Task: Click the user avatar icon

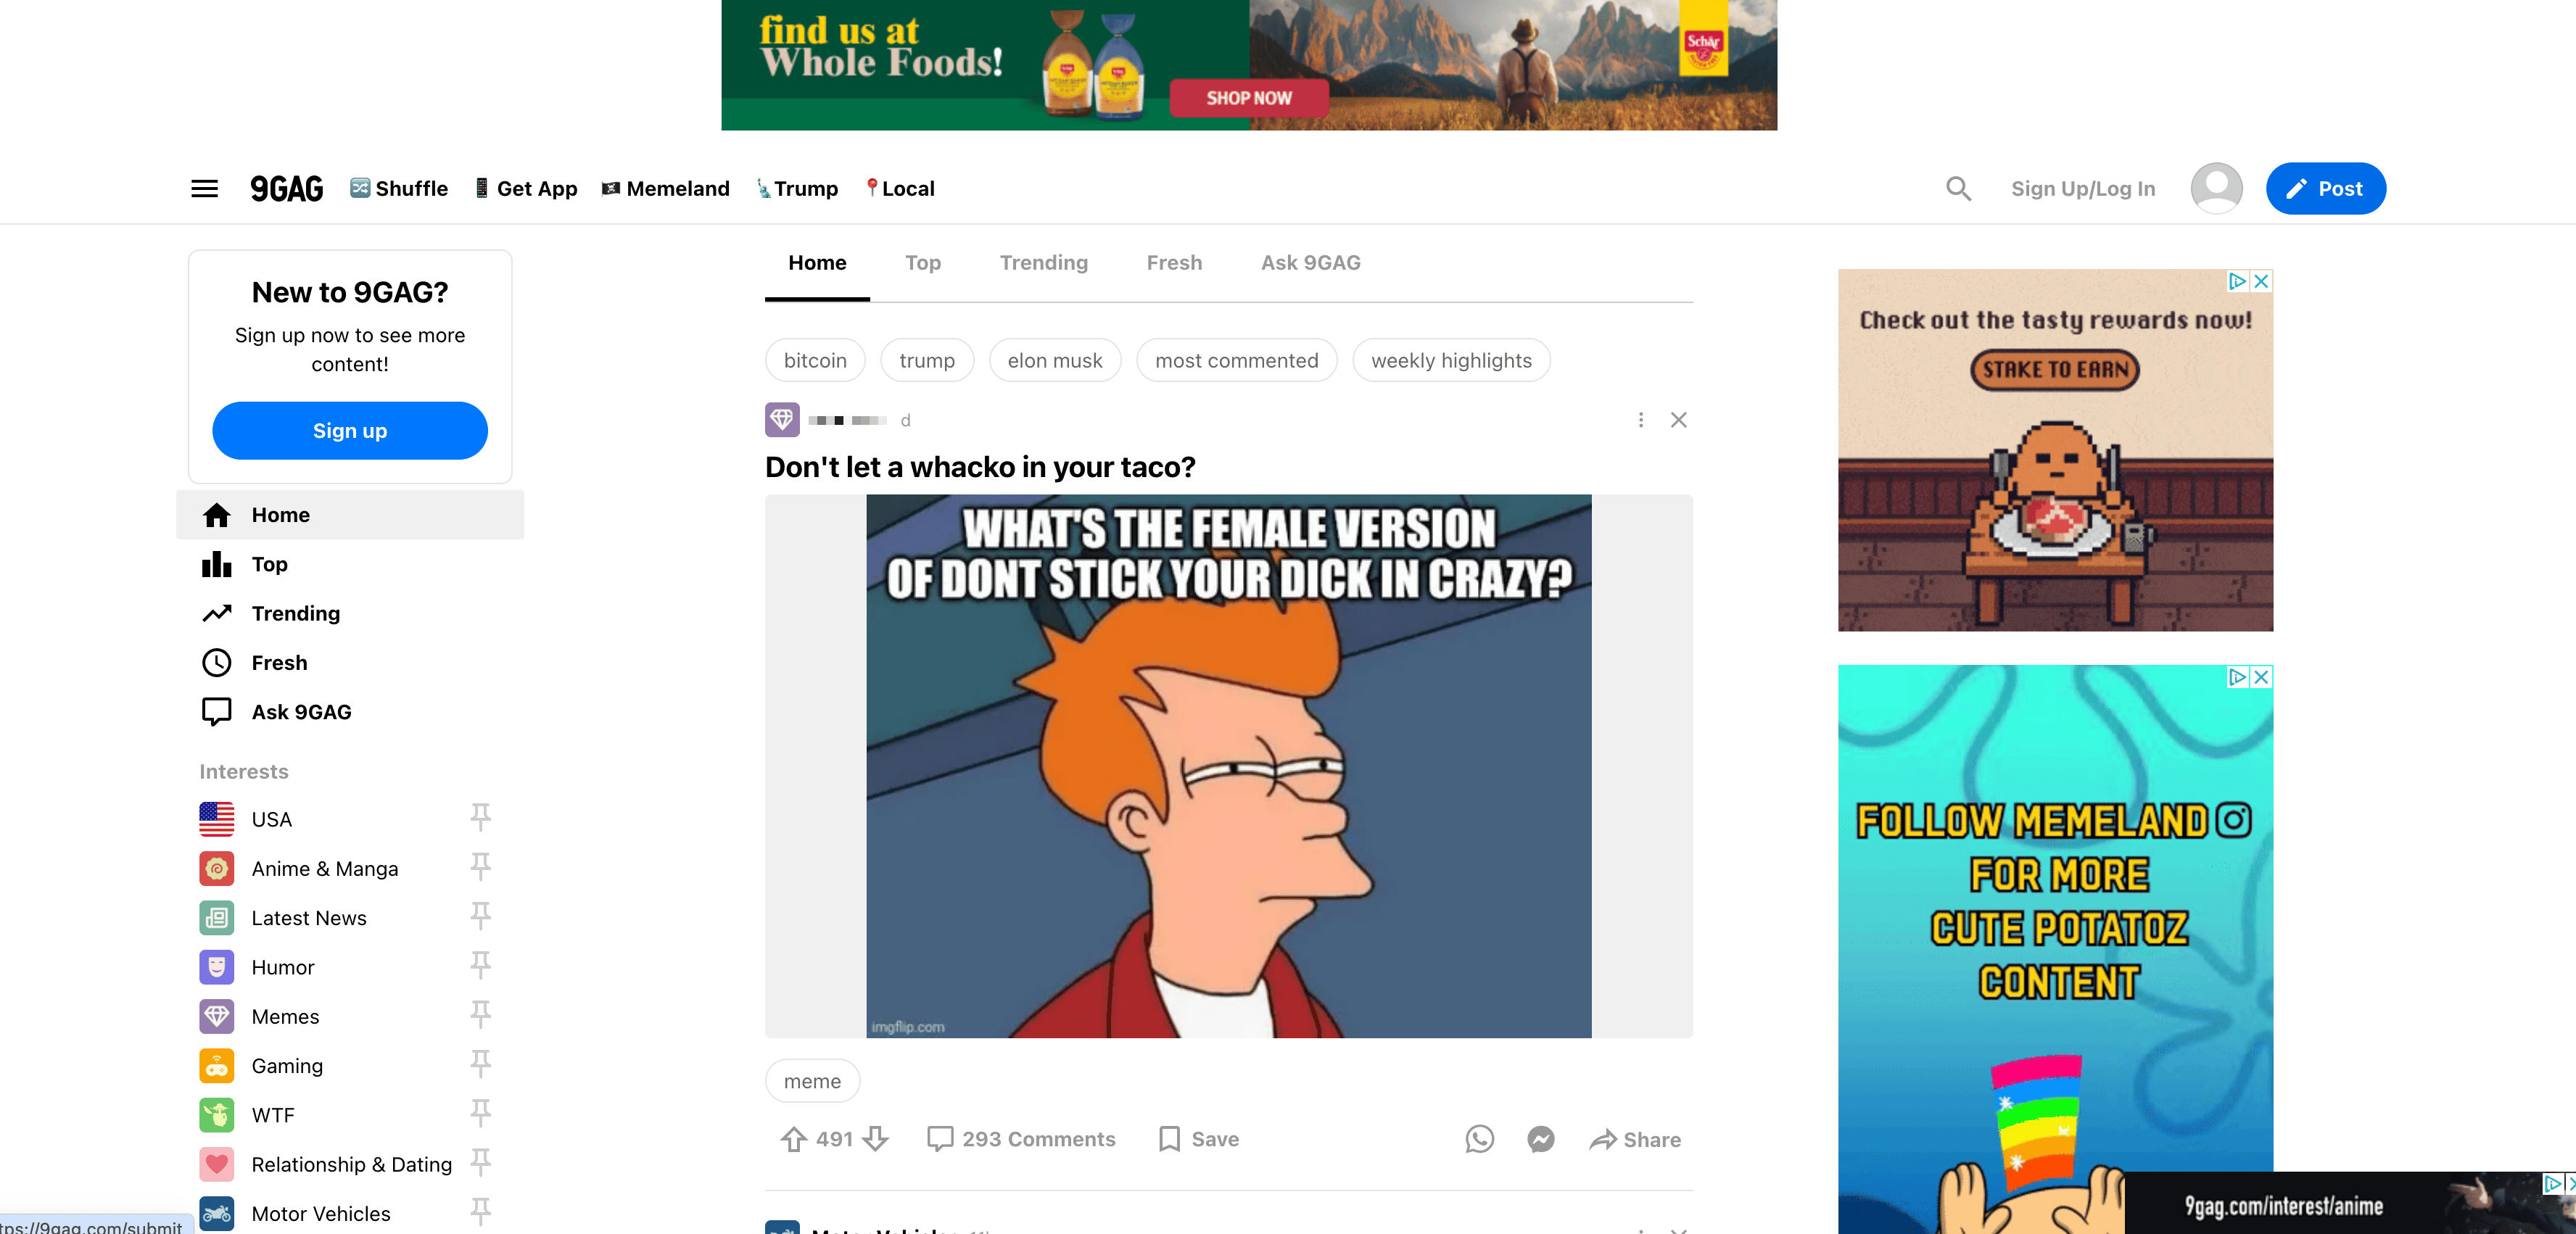Action: coord(2216,188)
